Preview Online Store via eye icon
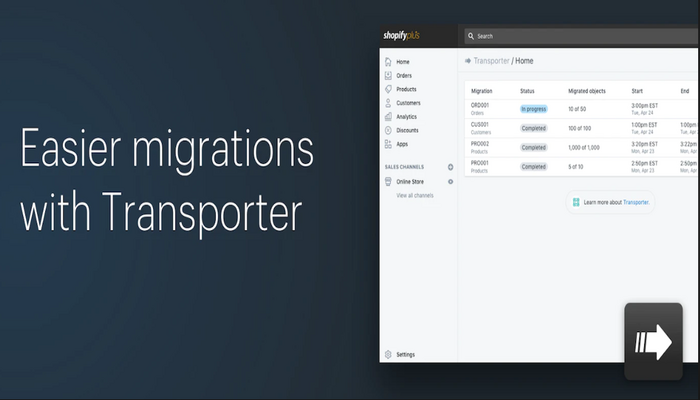 pyautogui.click(x=450, y=182)
